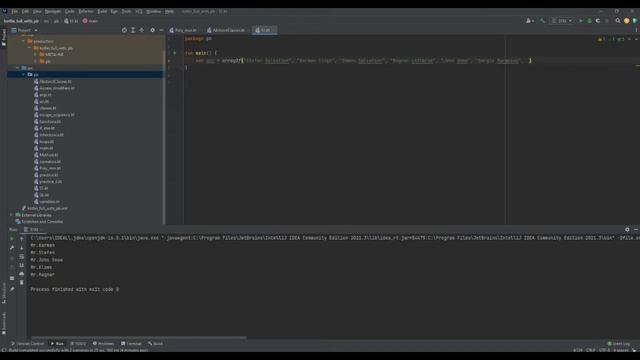Rerun the program from the Run panel
The image size is (640, 360).
12,239
